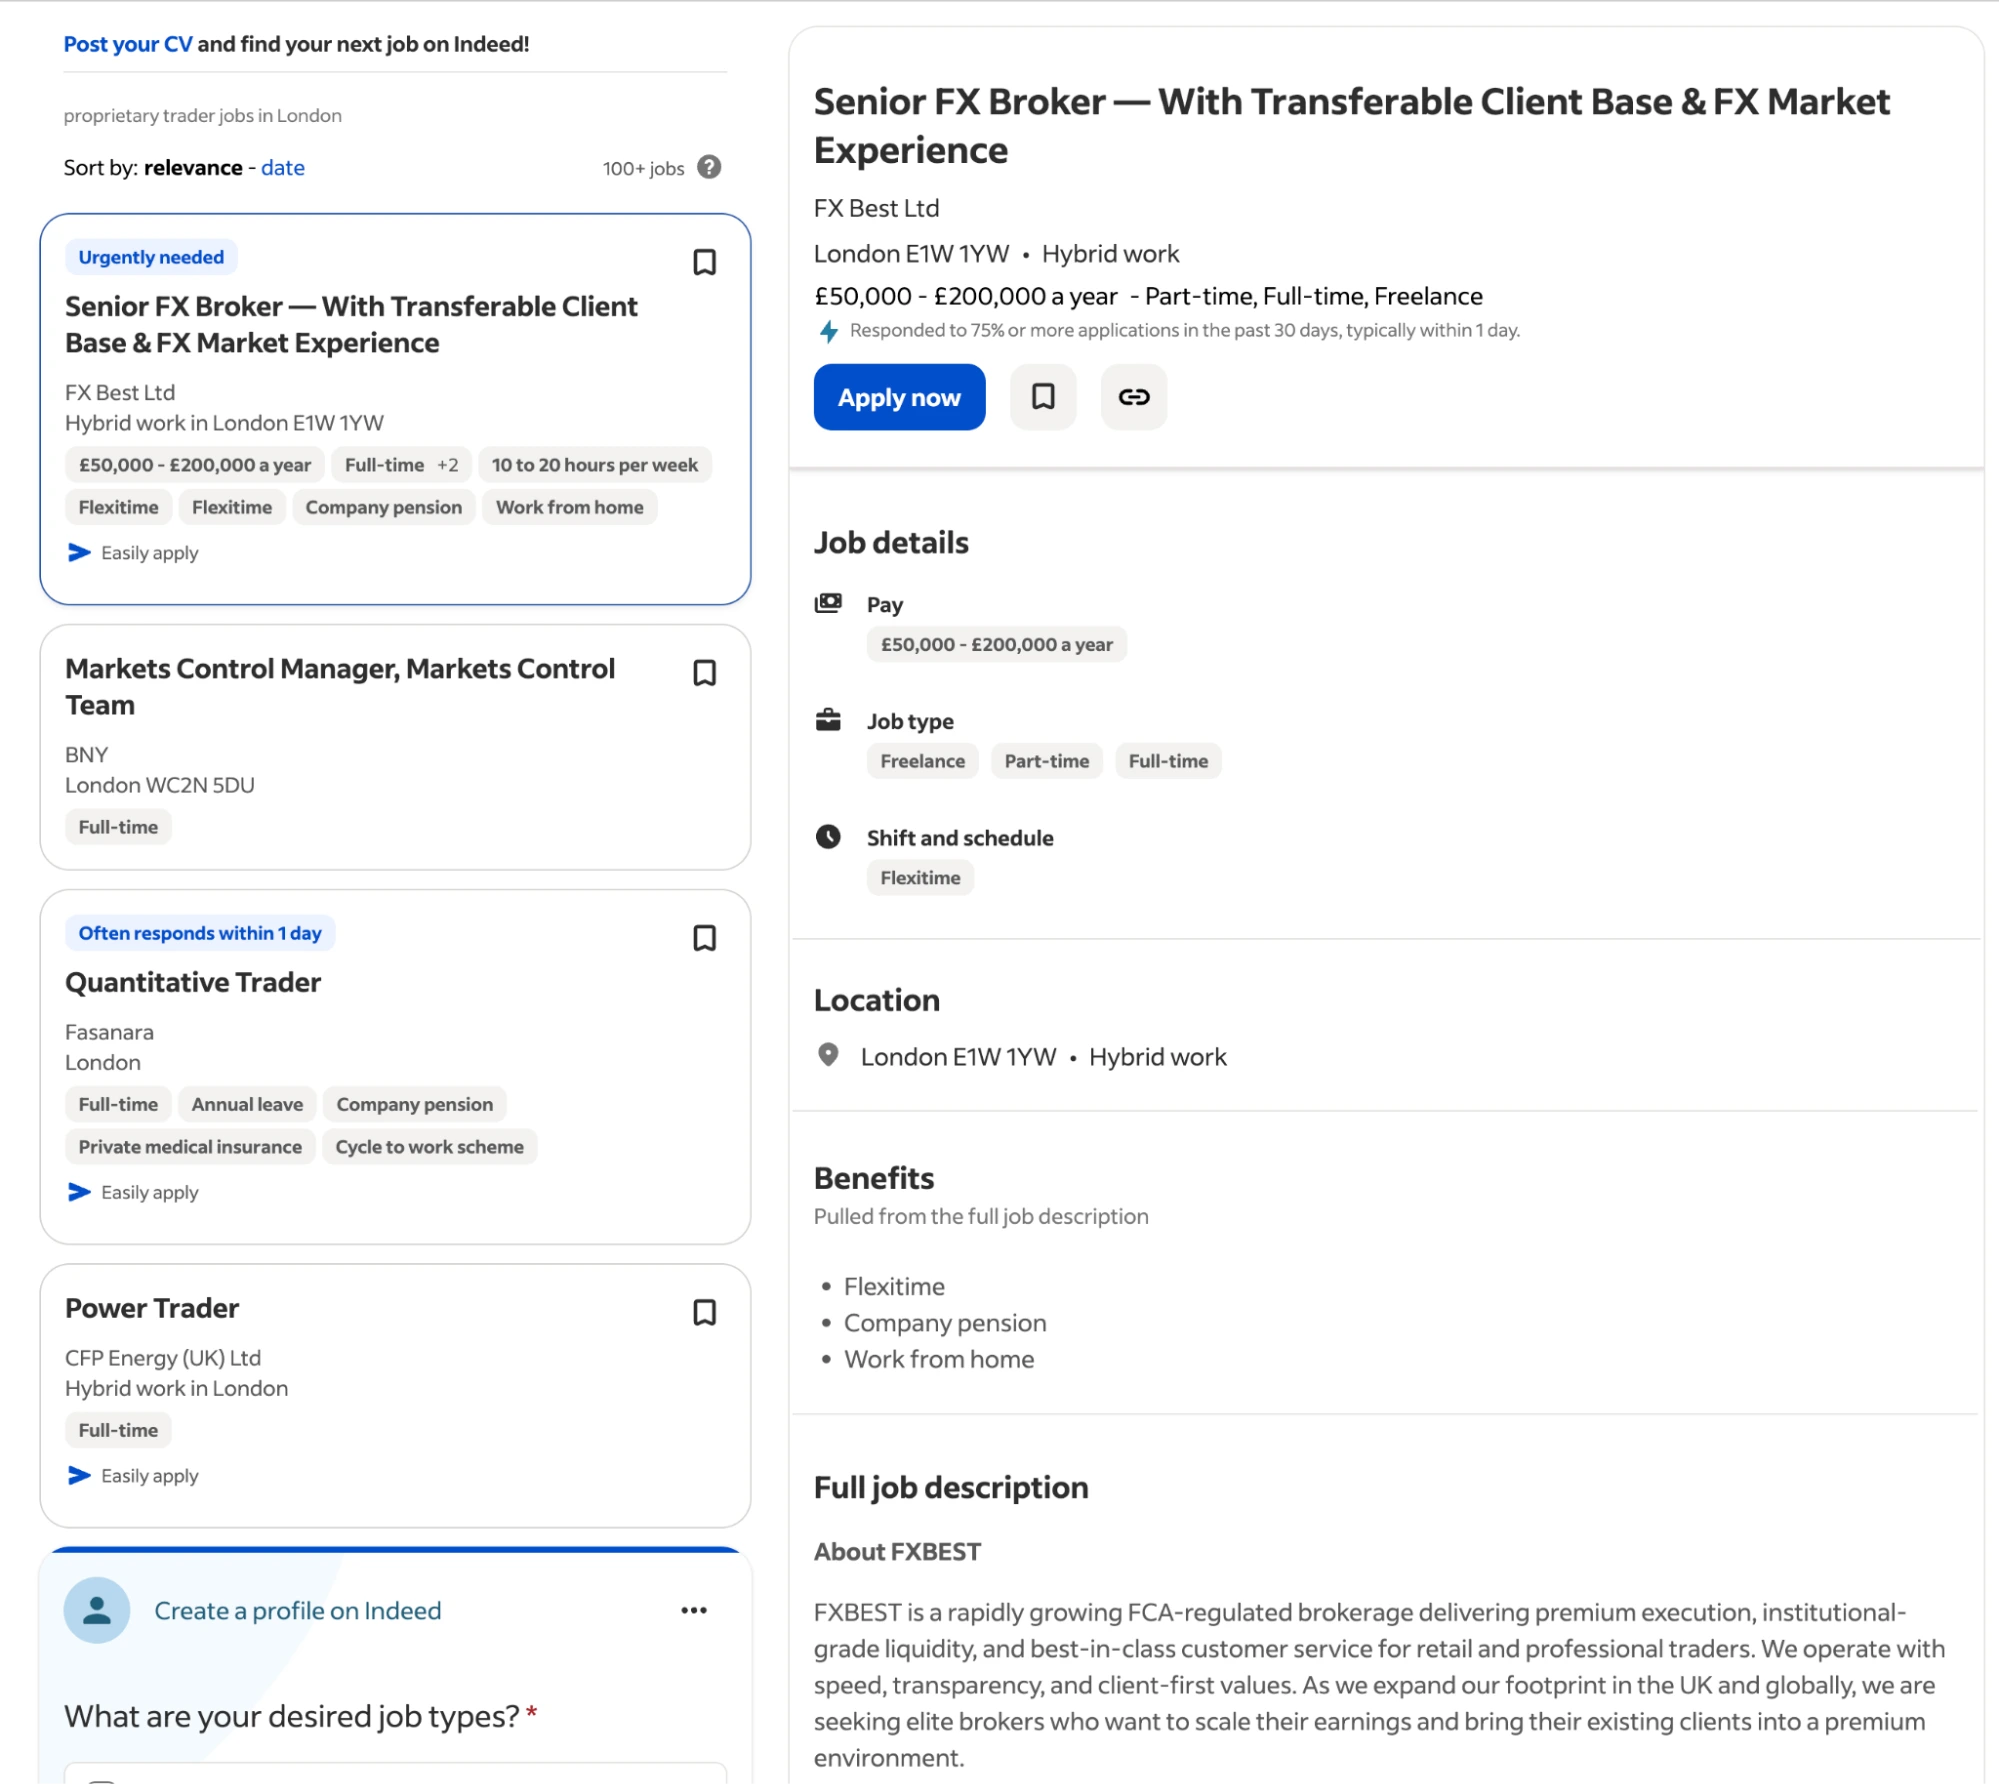Bookmark the Quantitative Trader job

coord(704,937)
